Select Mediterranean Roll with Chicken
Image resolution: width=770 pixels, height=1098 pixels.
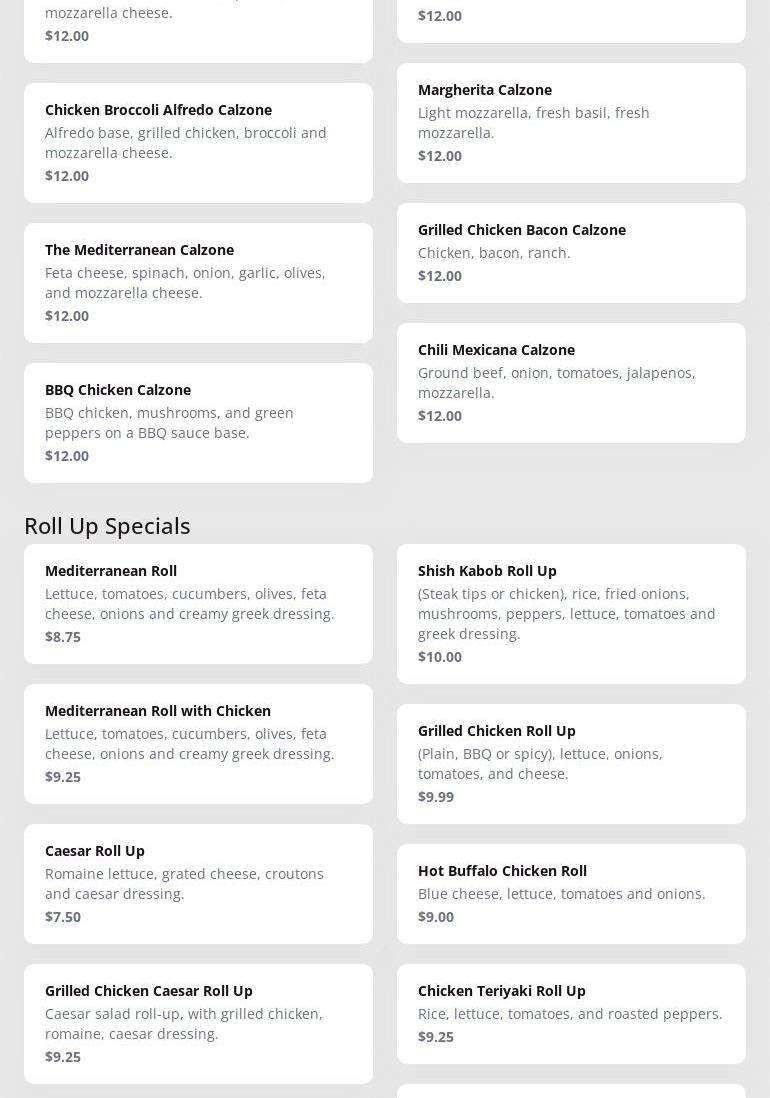pyautogui.click(x=198, y=743)
